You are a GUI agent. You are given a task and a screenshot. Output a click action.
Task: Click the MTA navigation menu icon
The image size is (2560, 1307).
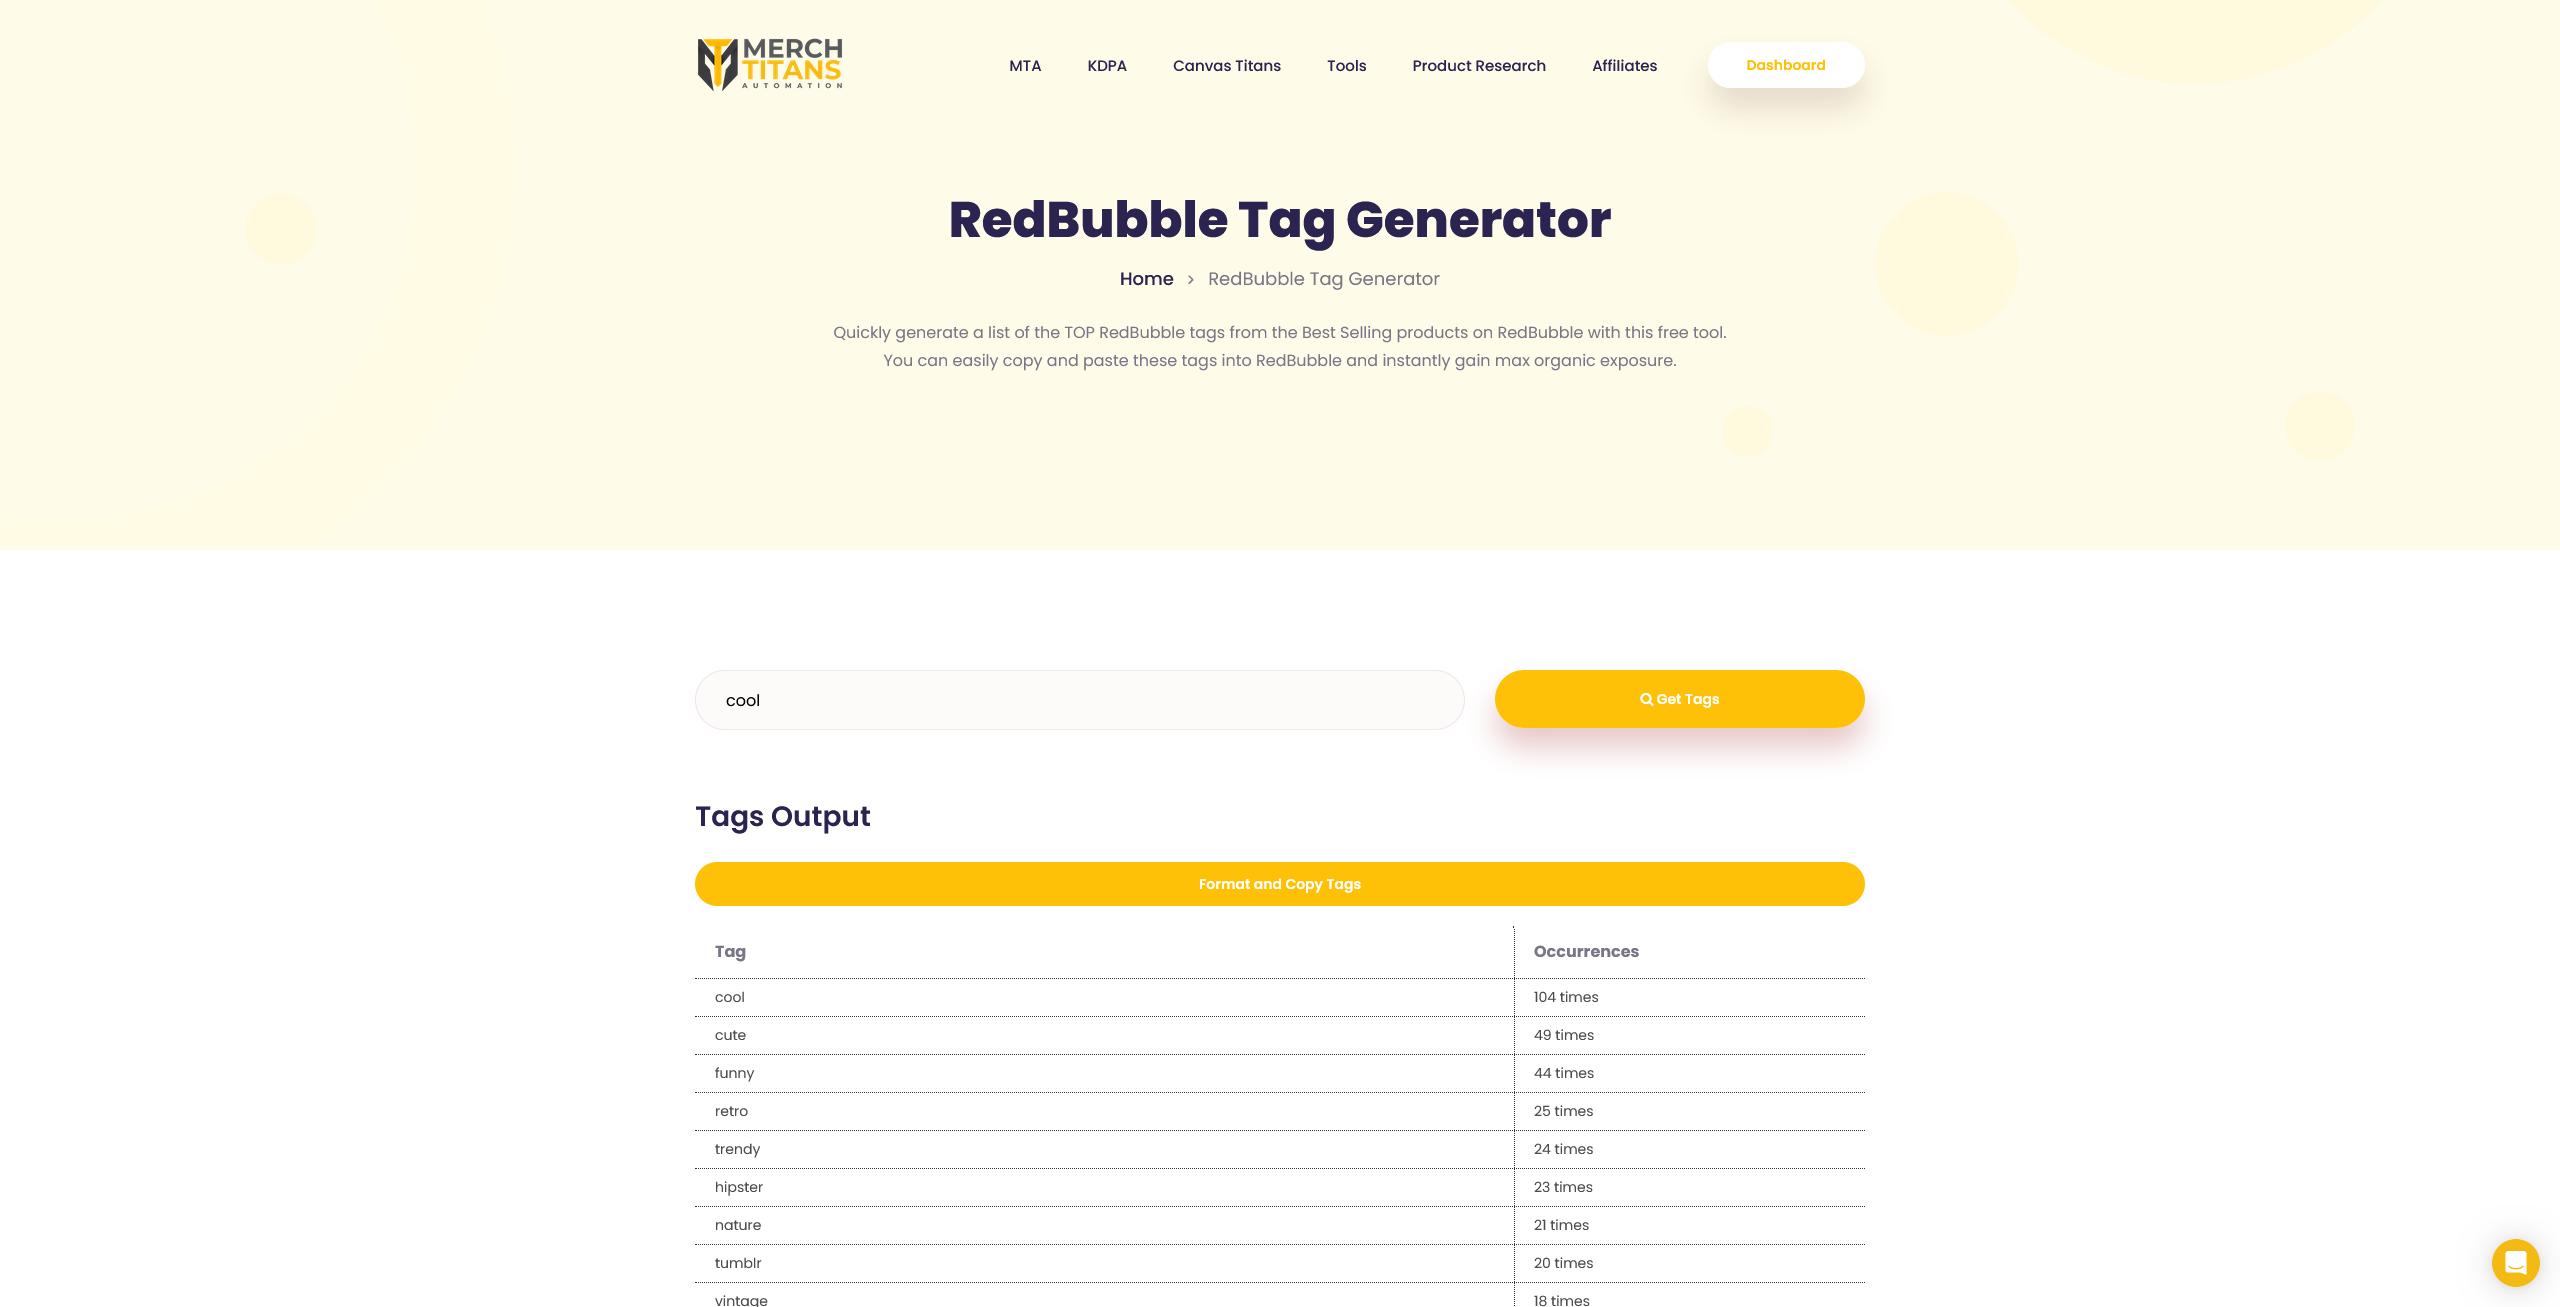point(1025,65)
